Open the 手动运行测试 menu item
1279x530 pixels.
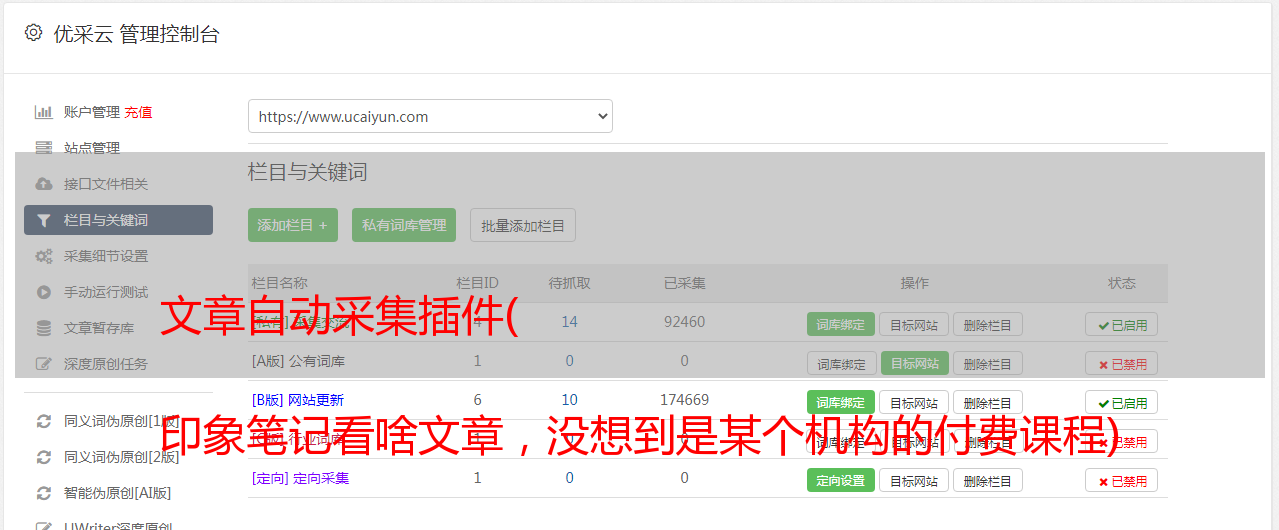tap(106, 292)
